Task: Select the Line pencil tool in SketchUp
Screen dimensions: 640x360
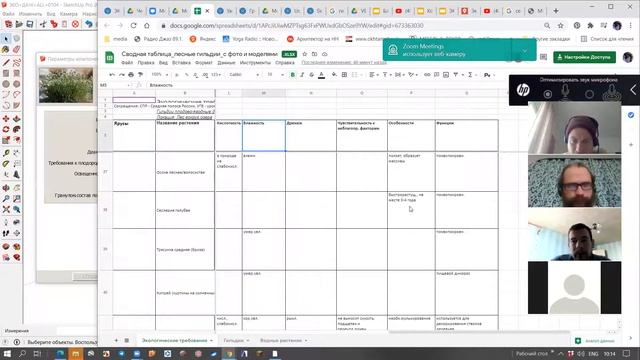Action: click(6, 62)
